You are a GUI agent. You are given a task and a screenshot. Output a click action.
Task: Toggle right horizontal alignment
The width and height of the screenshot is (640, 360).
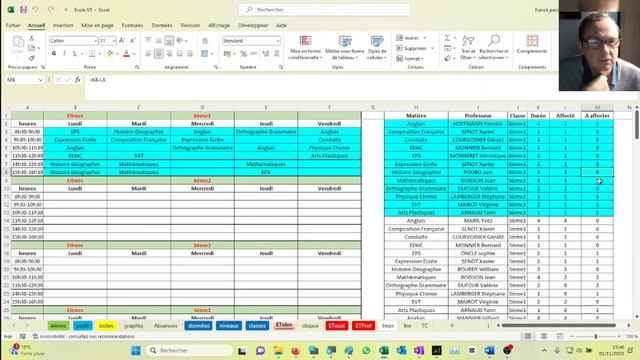pos(169,53)
